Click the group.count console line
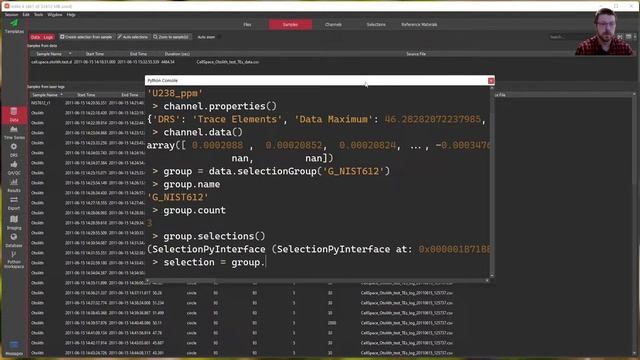 click(x=194, y=210)
